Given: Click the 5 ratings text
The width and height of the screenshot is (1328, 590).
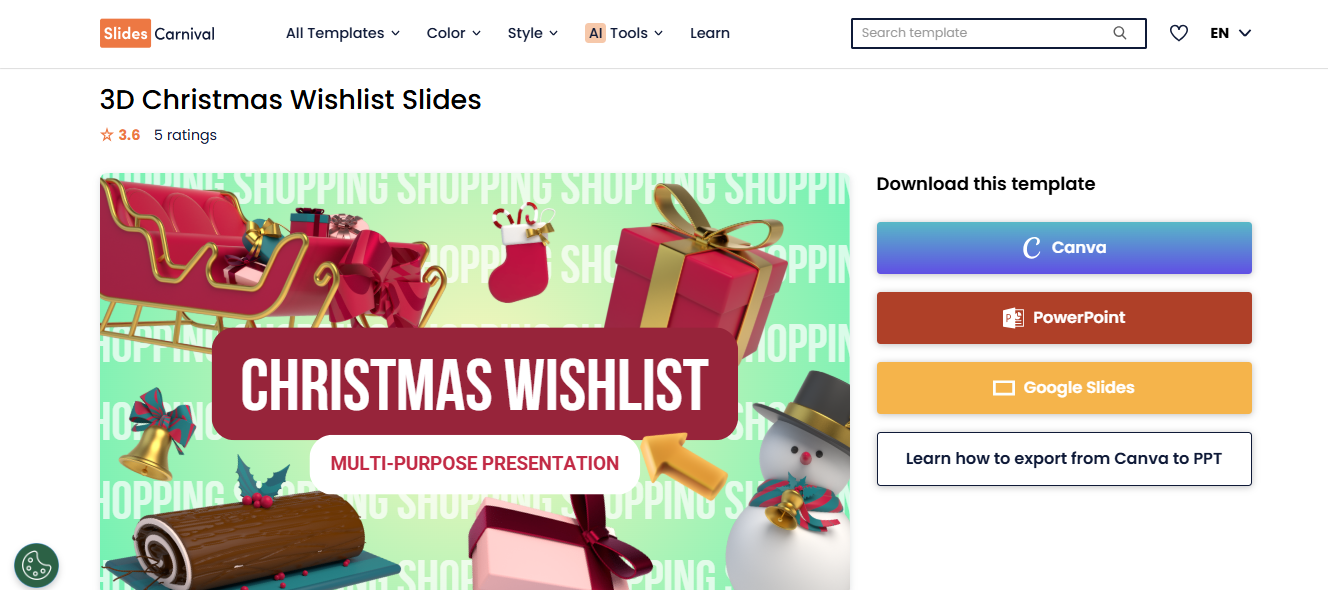Looking at the screenshot, I should (185, 135).
